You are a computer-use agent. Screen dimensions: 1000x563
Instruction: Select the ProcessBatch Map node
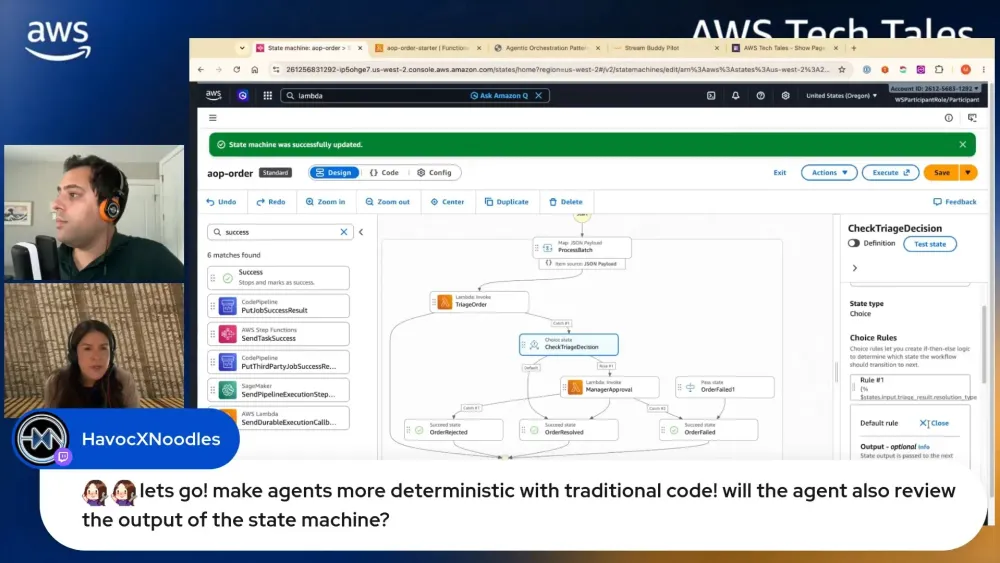(x=582, y=247)
